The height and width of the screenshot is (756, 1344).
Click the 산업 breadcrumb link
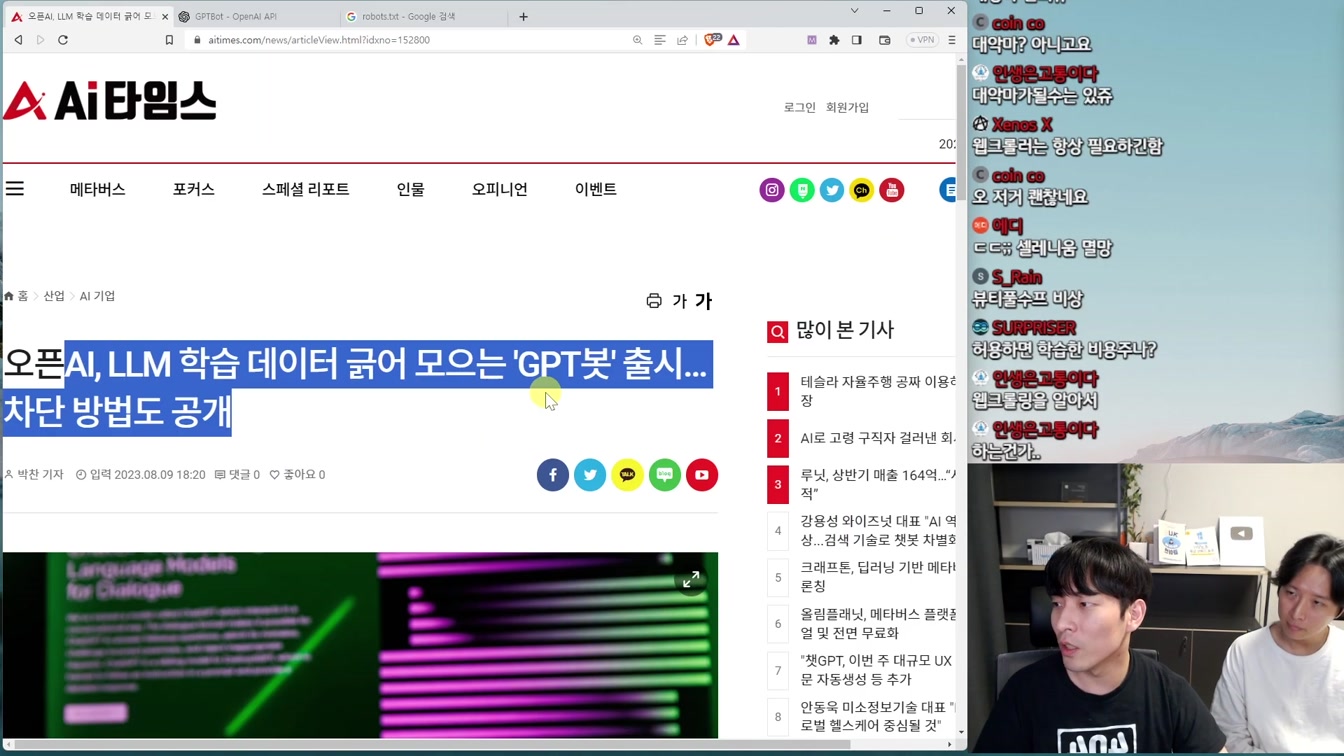(x=54, y=296)
